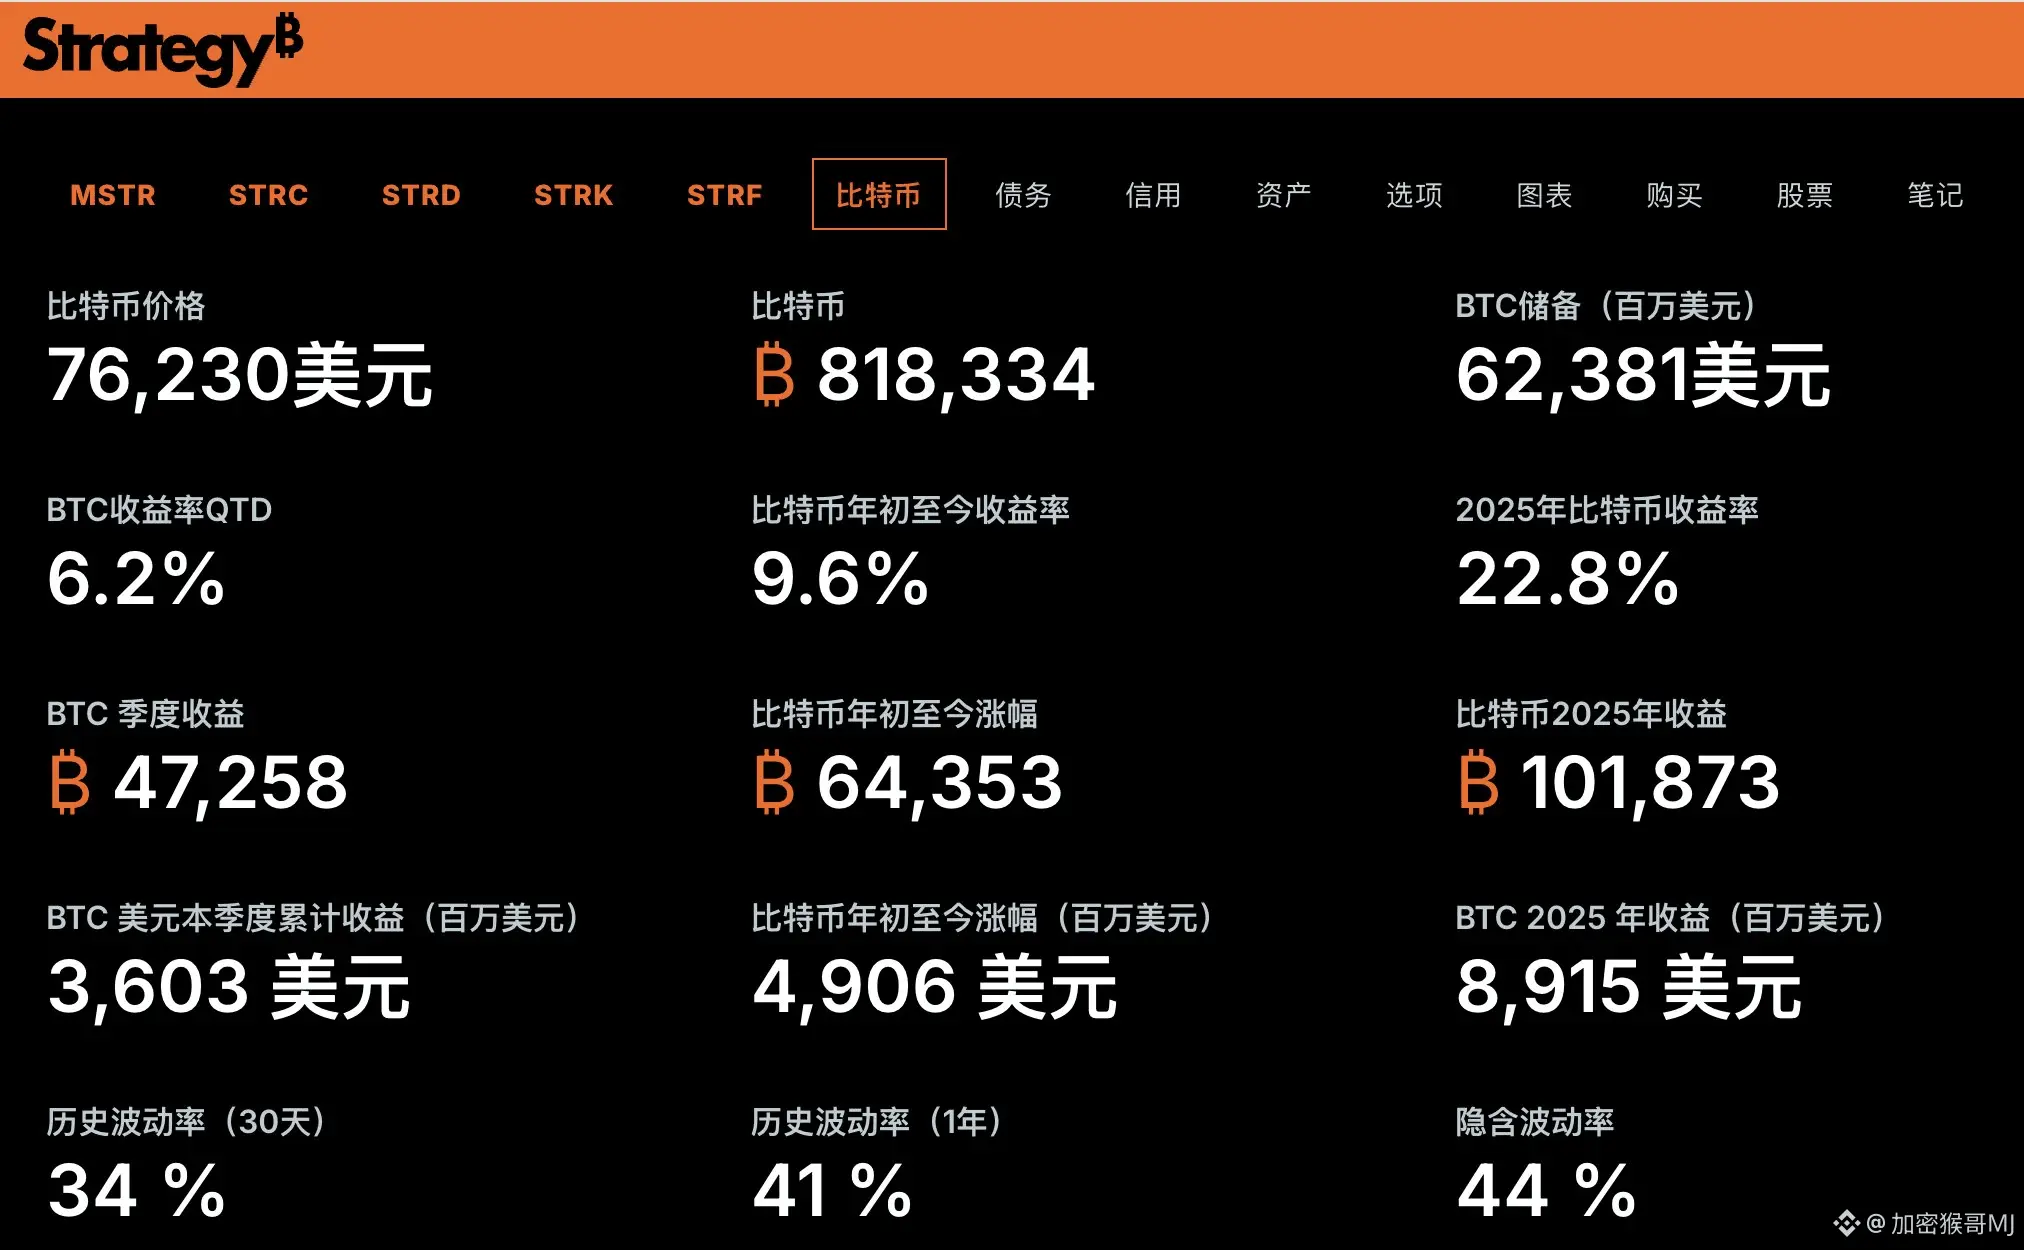Click the watermark logo icon at bottom right
The width and height of the screenshot is (2024, 1250).
1846,1222
